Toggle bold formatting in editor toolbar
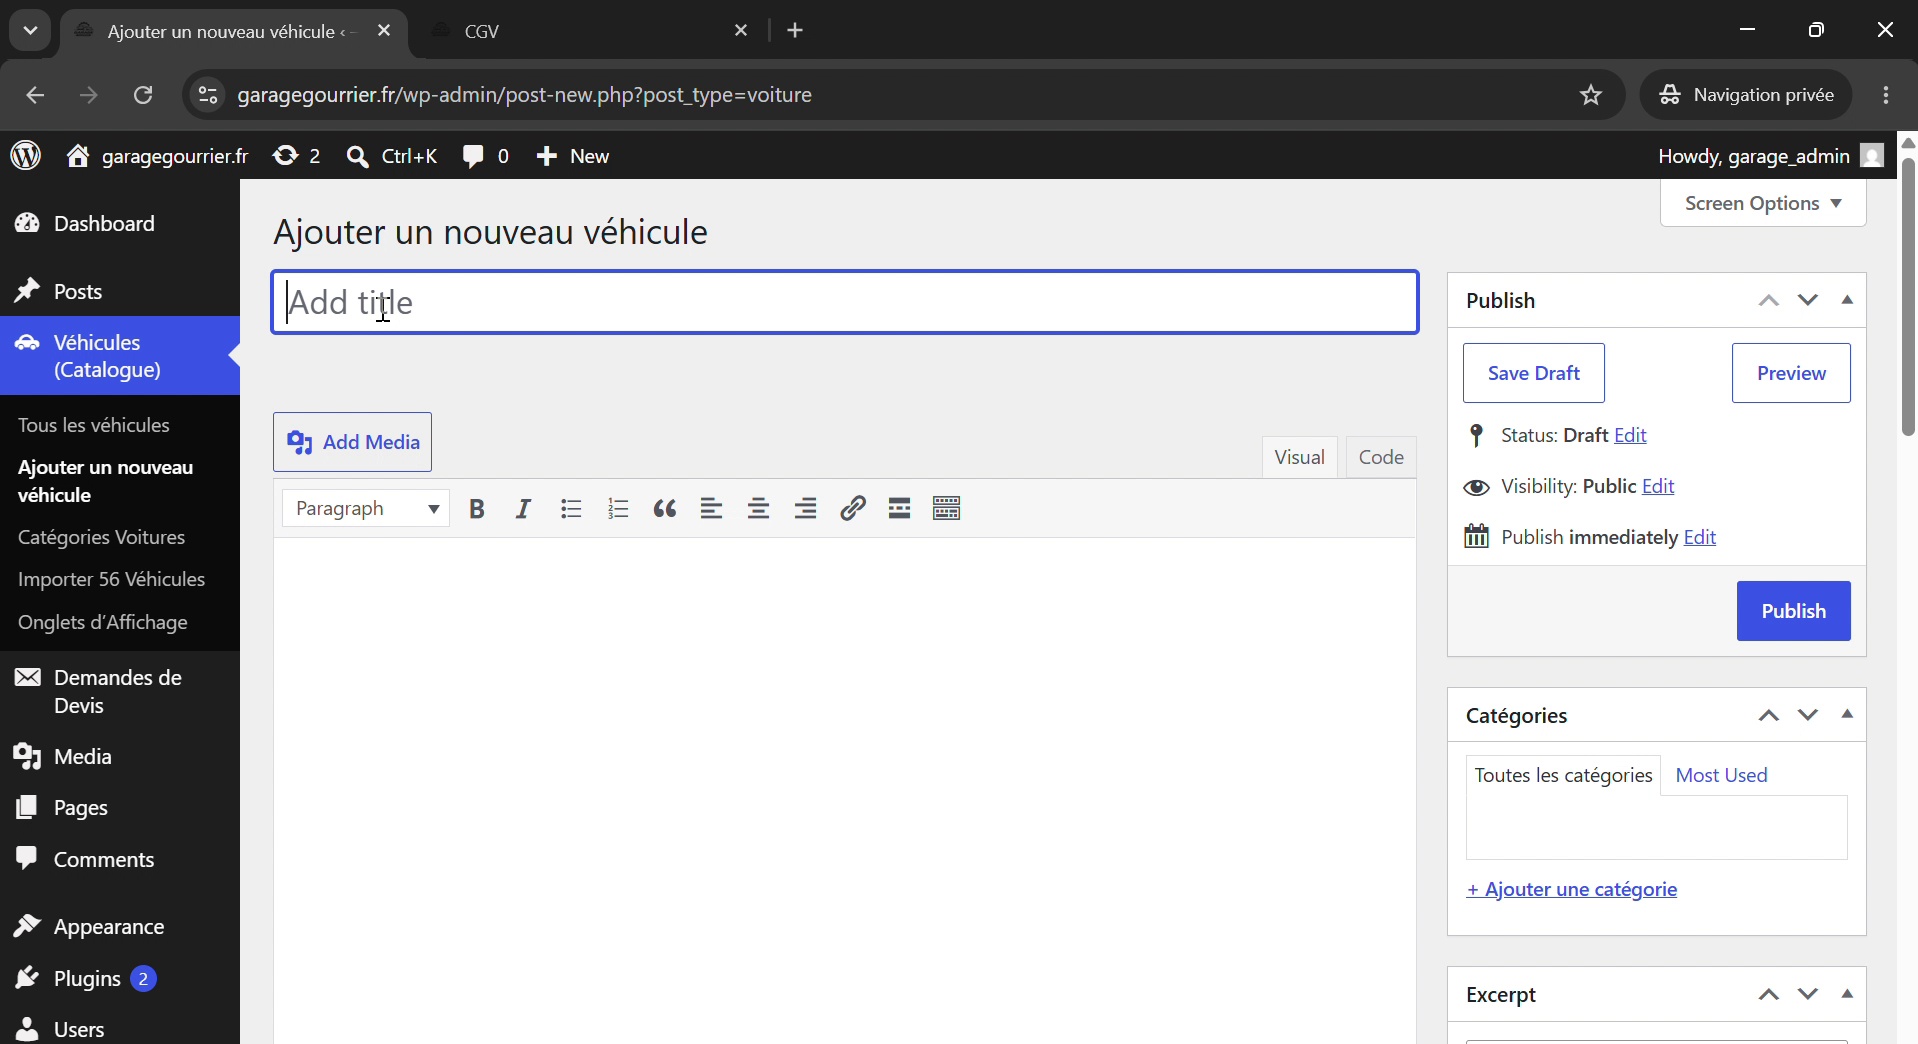Viewport: 1918px width, 1044px height. 477,509
